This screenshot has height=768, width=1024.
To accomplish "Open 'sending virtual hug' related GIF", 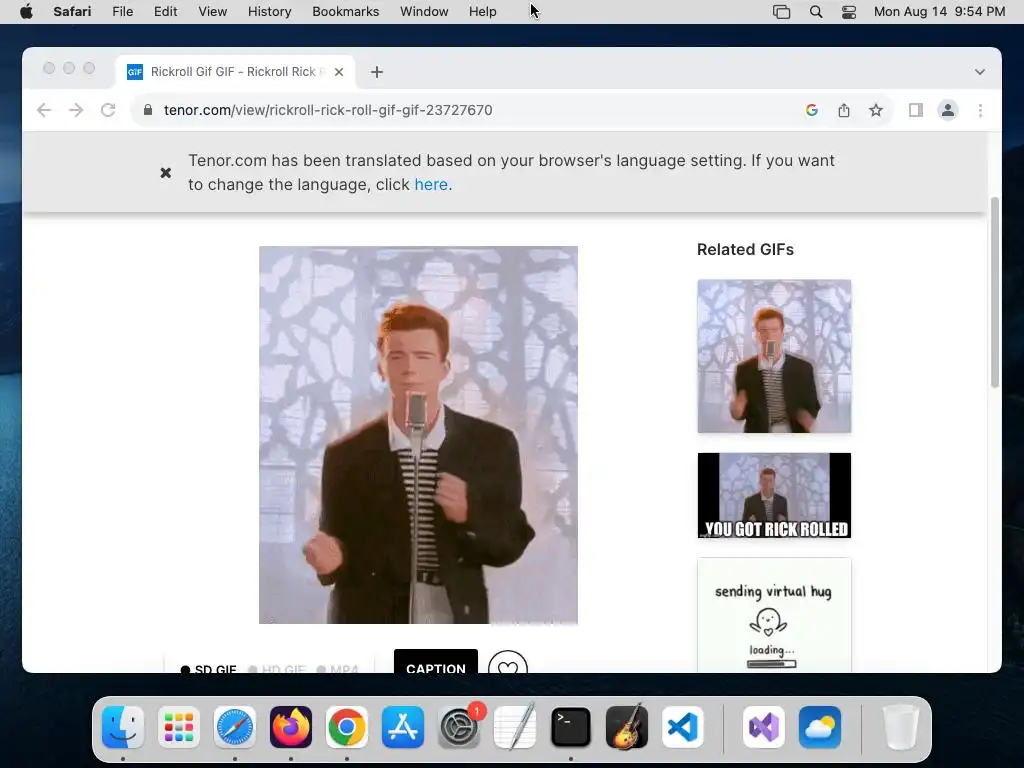I will click(774, 615).
